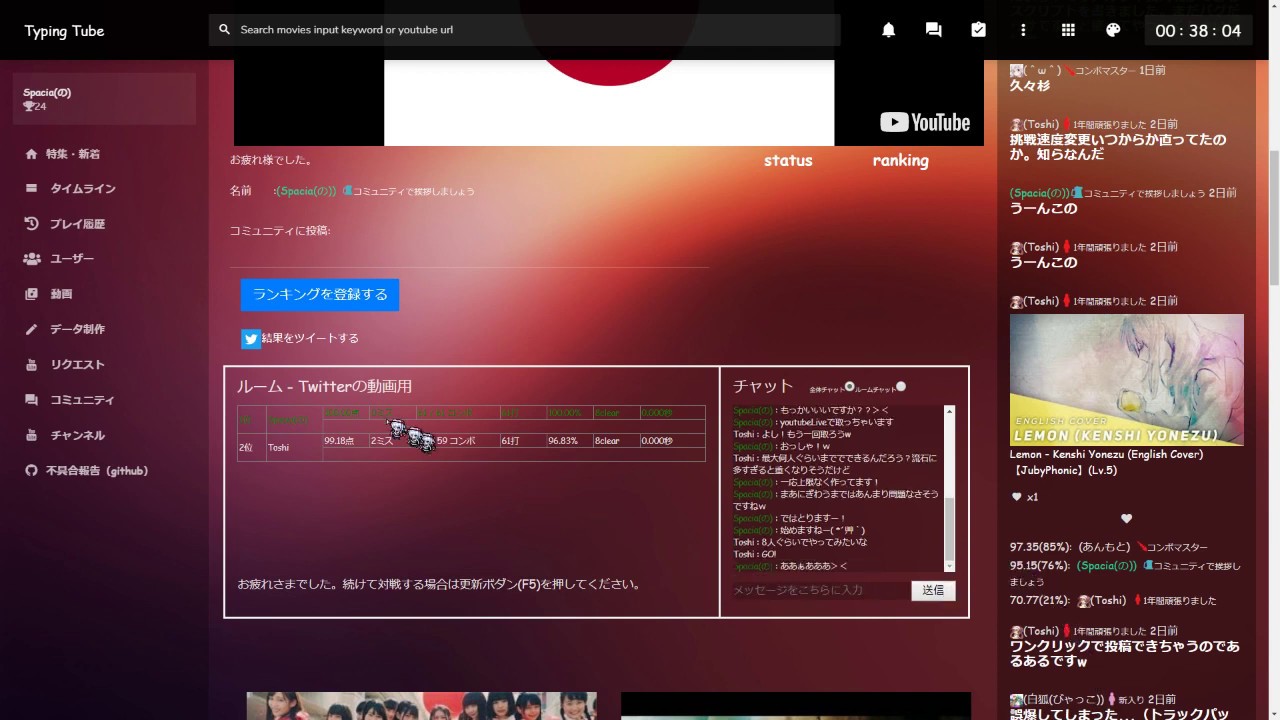The image size is (1280, 720).
Task: Open post 挑戦速度変更いつからか直ってたのか
Action: [x=1118, y=147]
